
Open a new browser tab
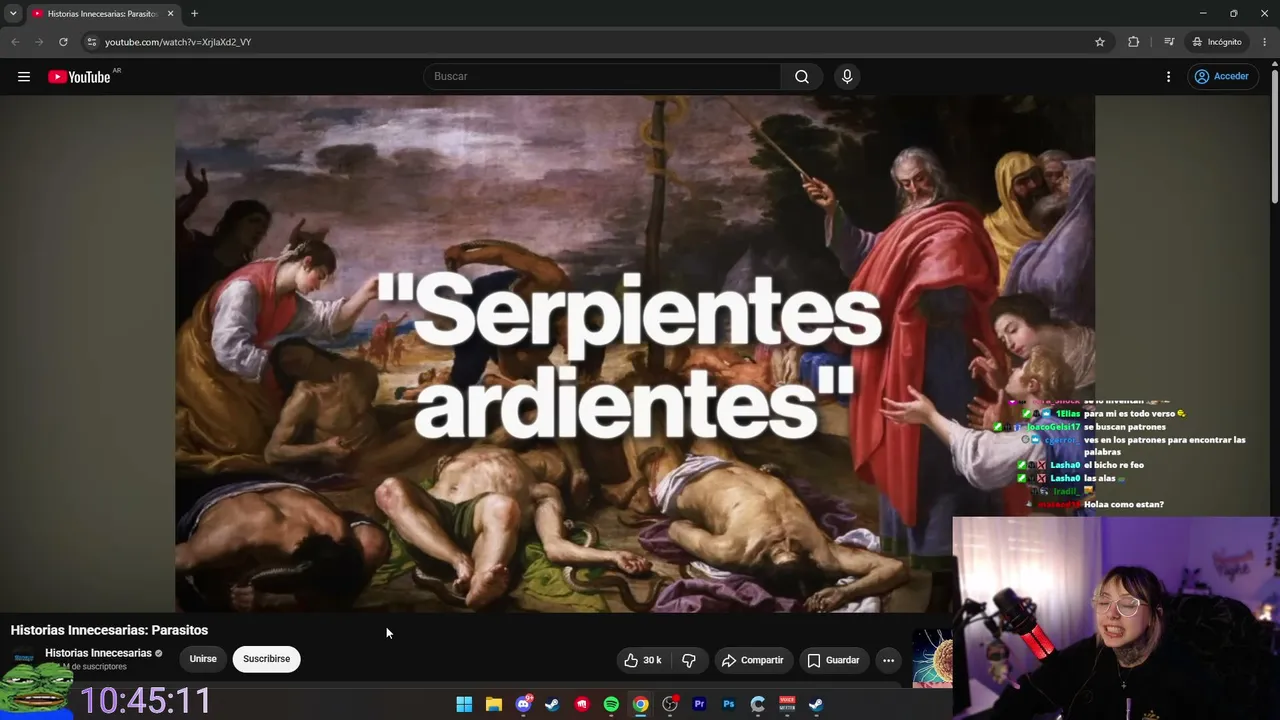(194, 14)
